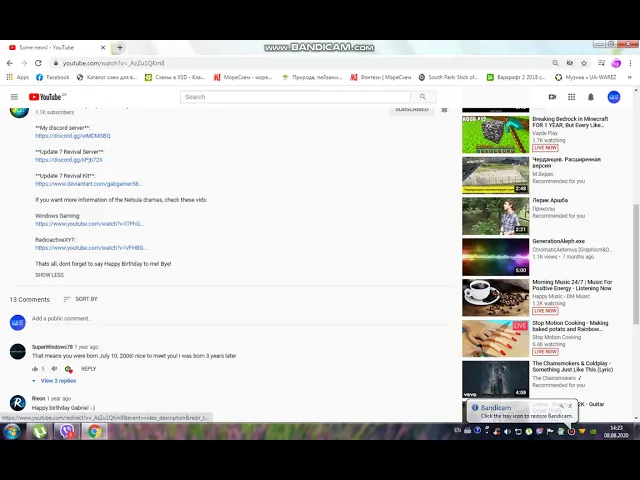
Task: Open the South Park: Stick of... bookmark
Action: 448,77
